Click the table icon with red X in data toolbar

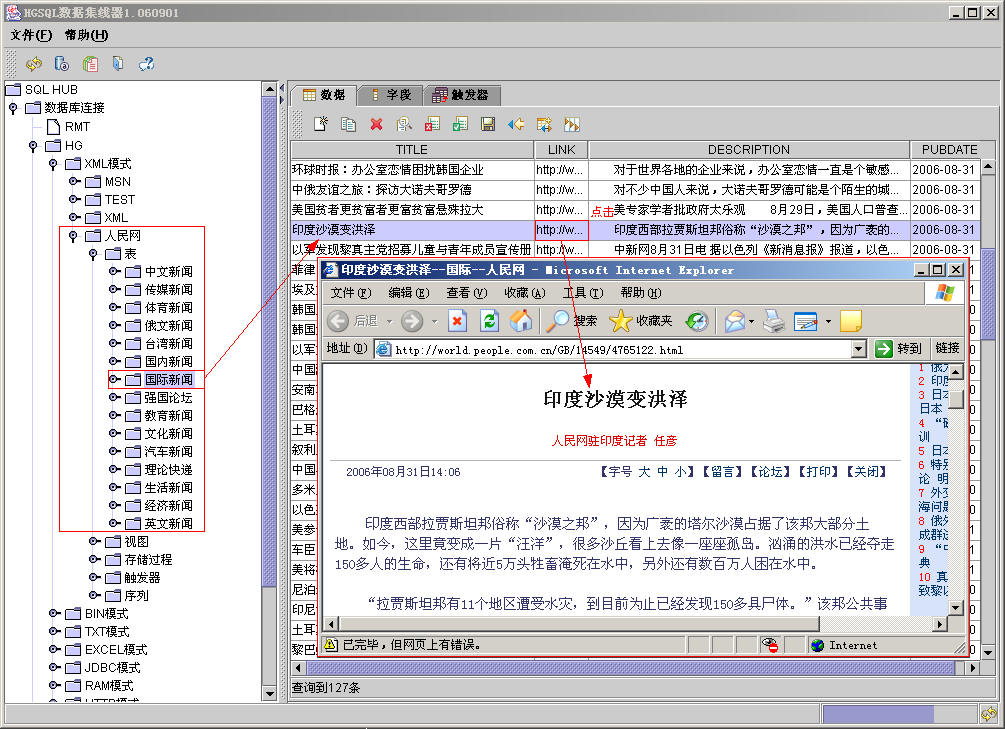[x=432, y=124]
